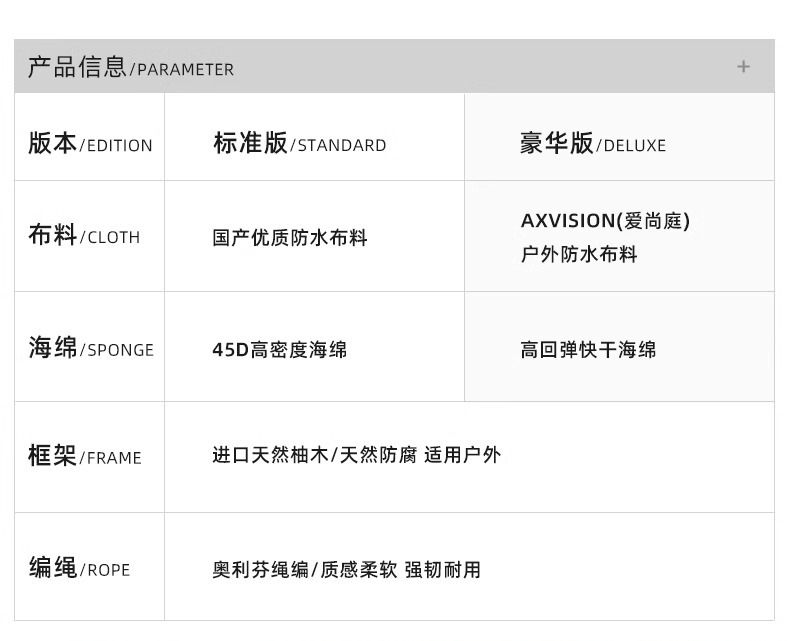Screen dimensions: 790x641
Task: Select the 编绳/ROPE row label
Action: pyautogui.click(x=79, y=569)
